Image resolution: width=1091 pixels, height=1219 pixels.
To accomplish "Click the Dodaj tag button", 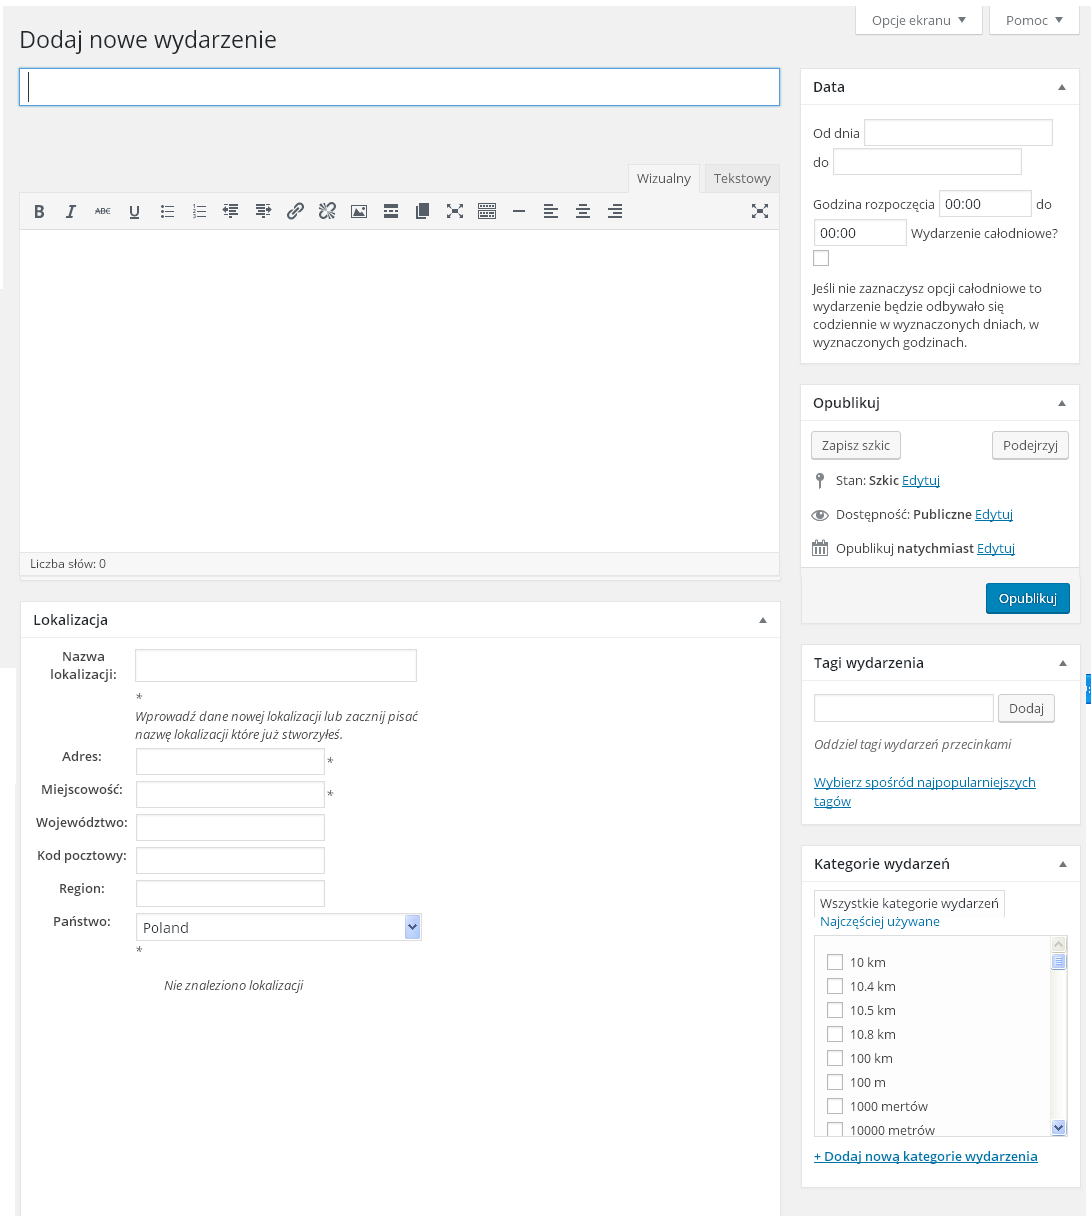I will [1026, 708].
